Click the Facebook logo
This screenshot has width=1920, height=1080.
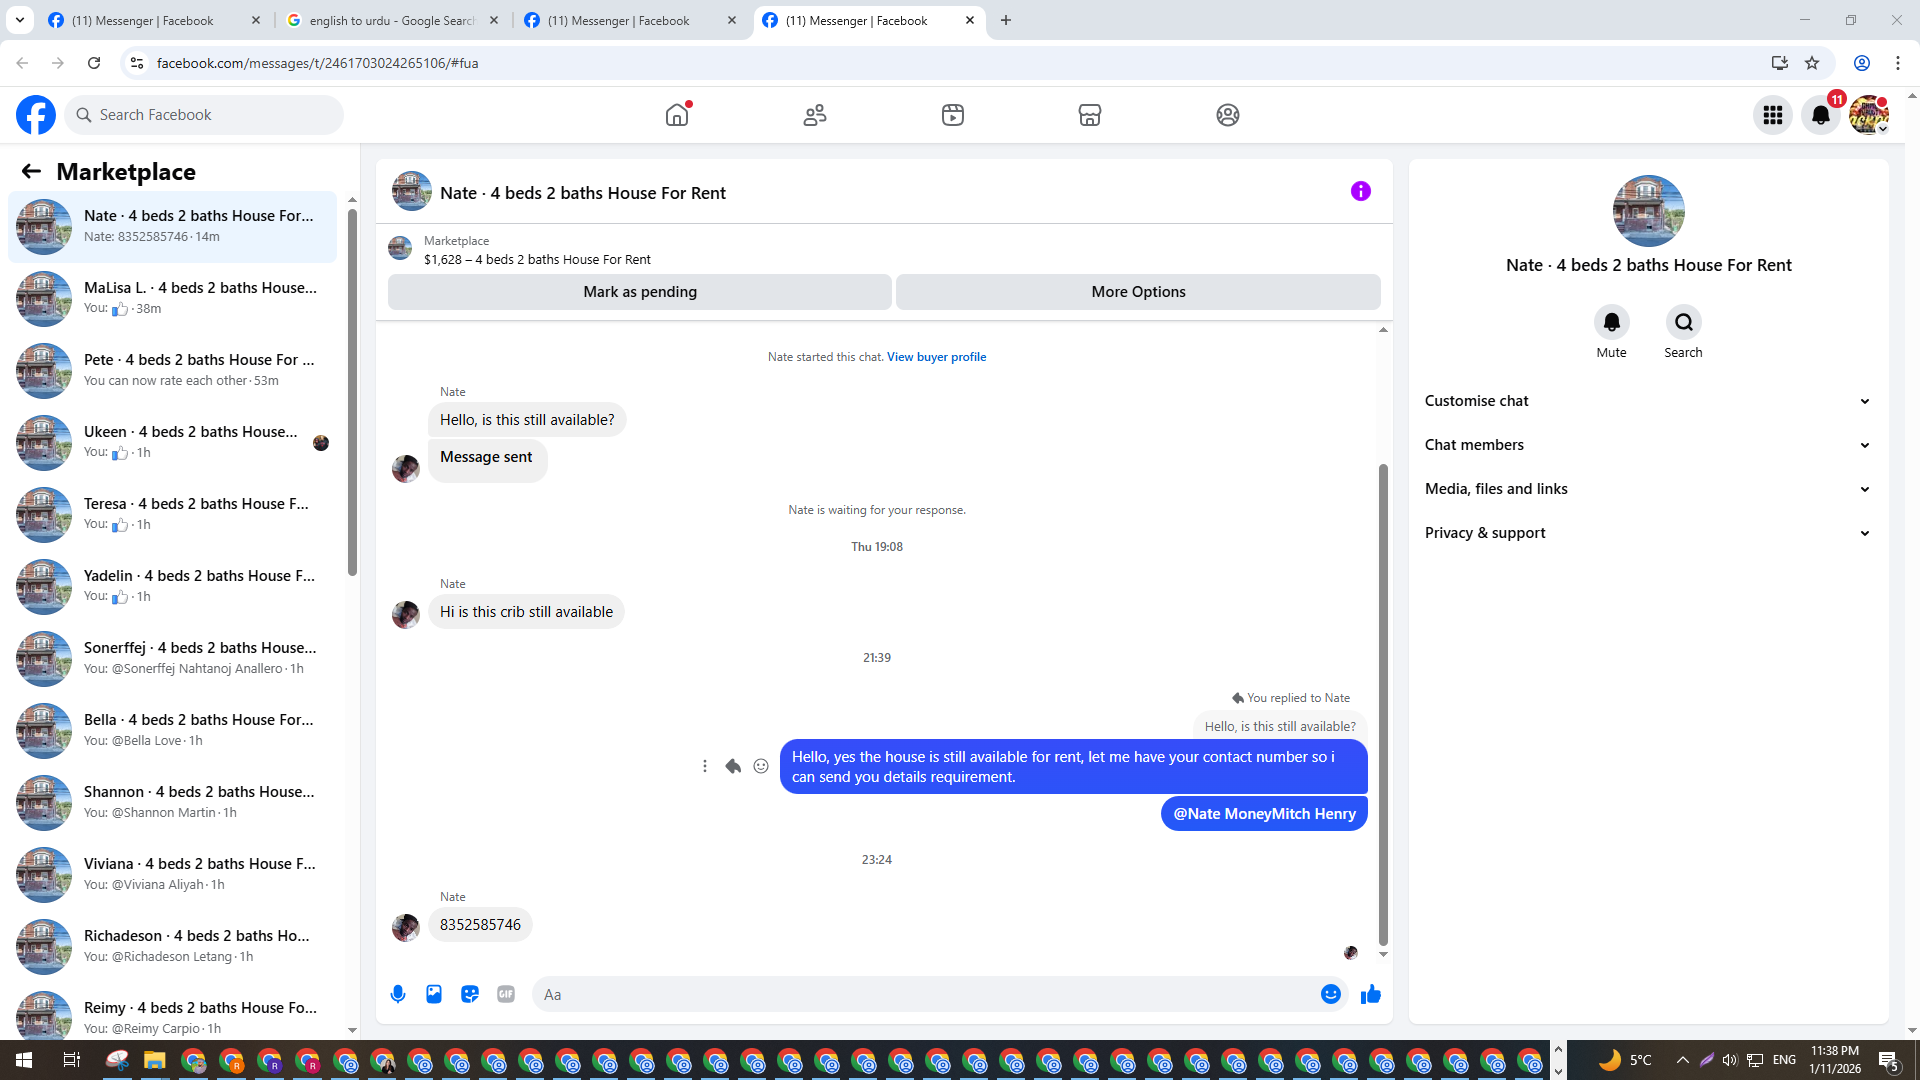pos(36,115)
